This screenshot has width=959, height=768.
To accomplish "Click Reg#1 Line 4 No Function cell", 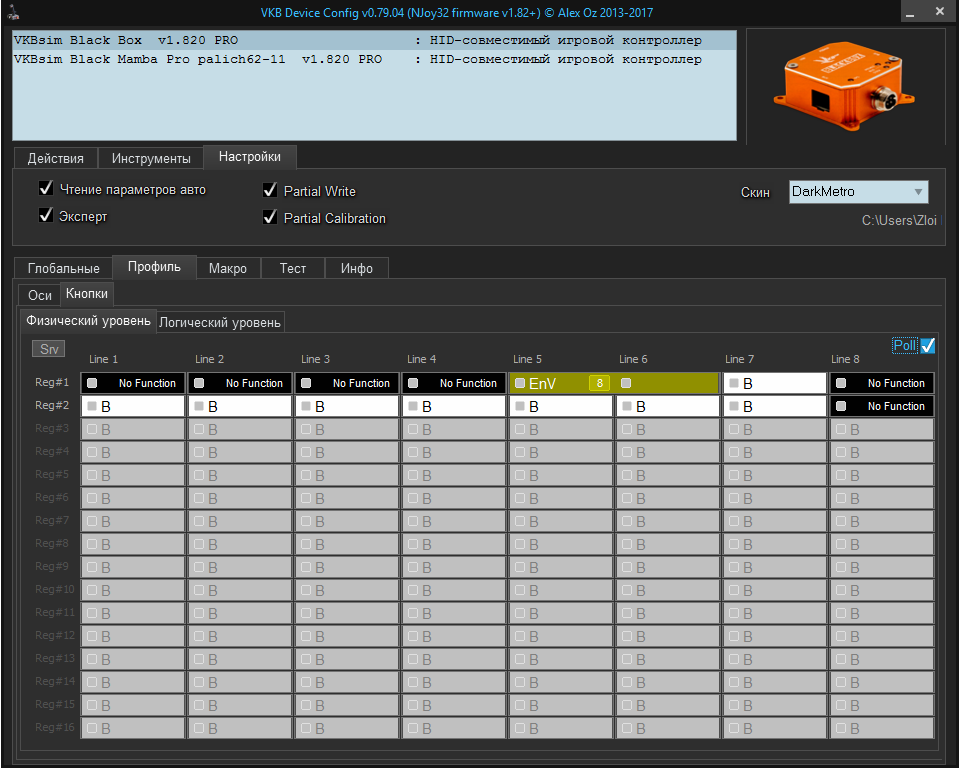I will click(454, 383).
